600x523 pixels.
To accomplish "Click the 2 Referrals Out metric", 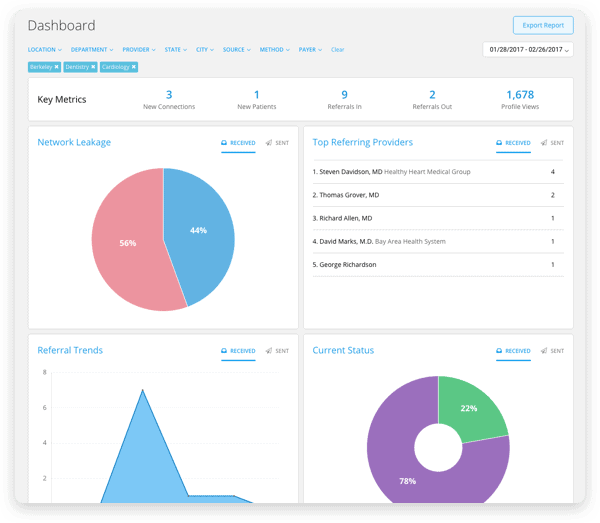I will [x=432, y=99].
